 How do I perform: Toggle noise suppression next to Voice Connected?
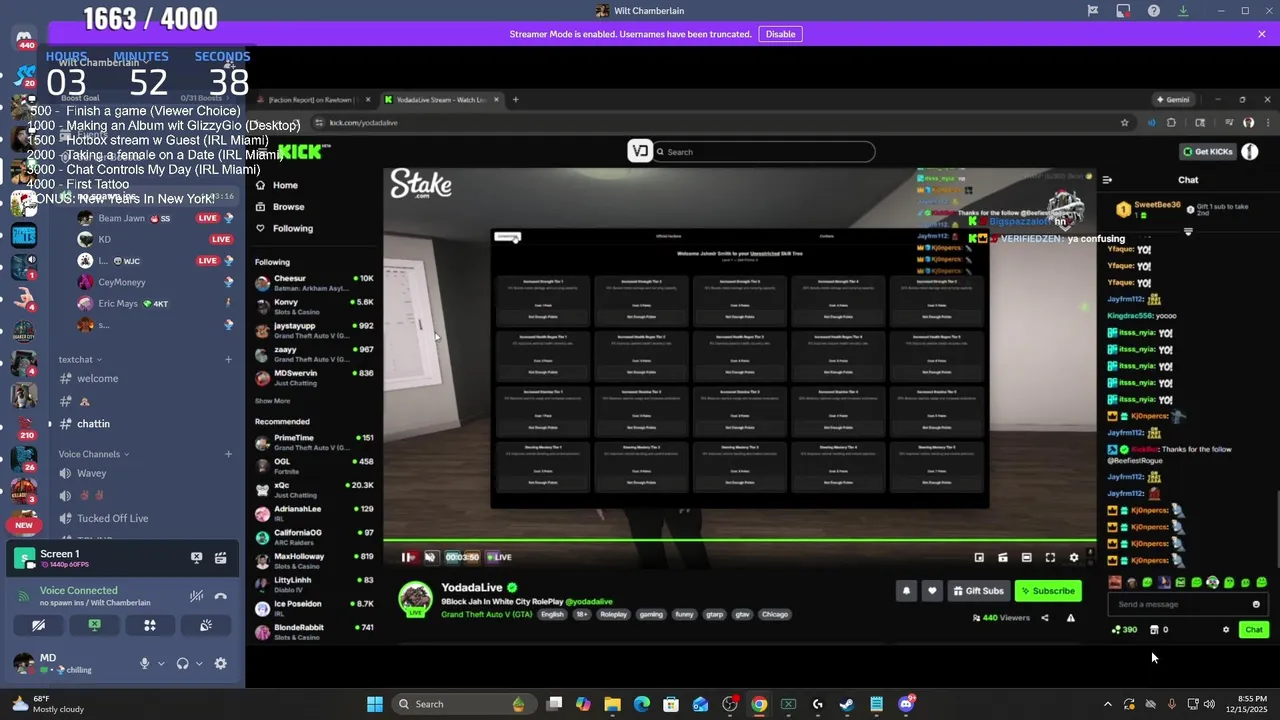click(197, 596)
